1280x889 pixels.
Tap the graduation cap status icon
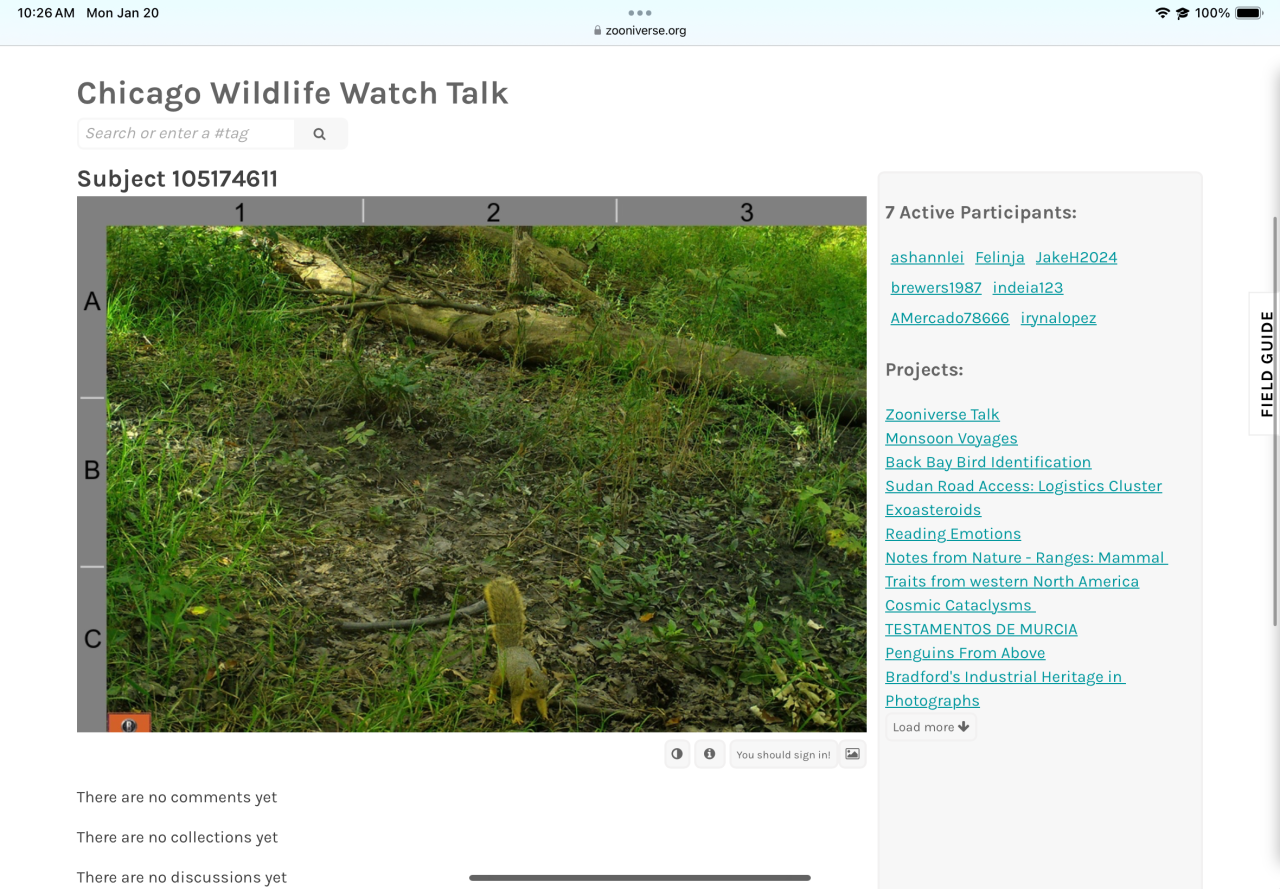[1182, 13]
